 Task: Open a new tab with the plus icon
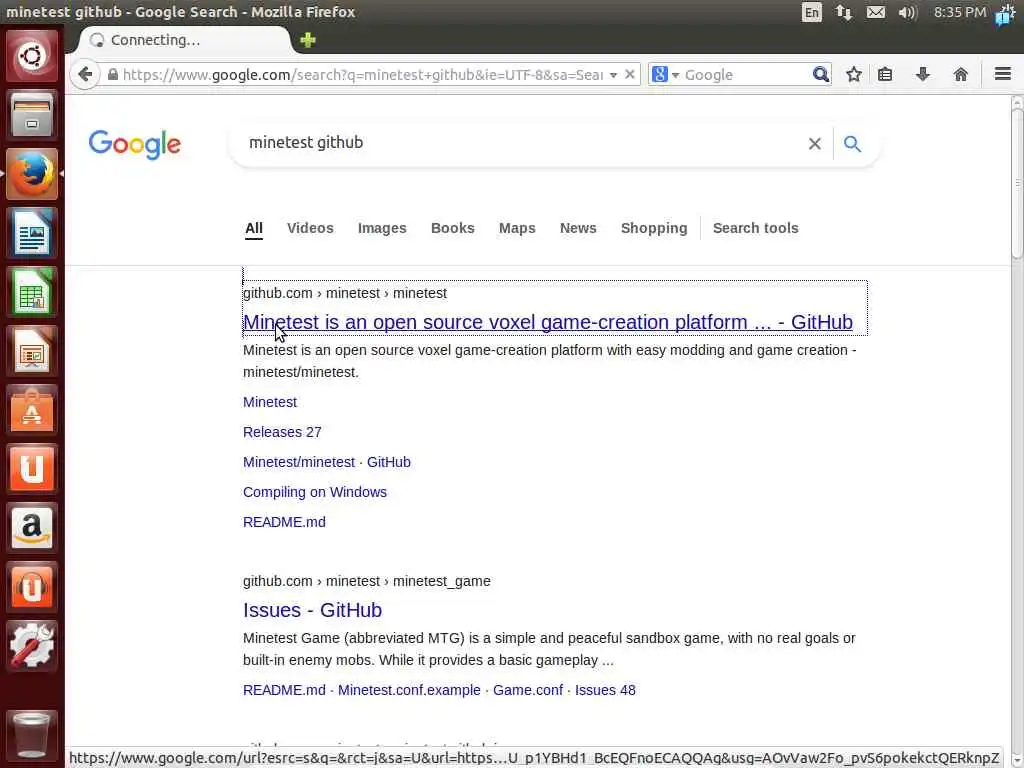(x=308, y=40)
